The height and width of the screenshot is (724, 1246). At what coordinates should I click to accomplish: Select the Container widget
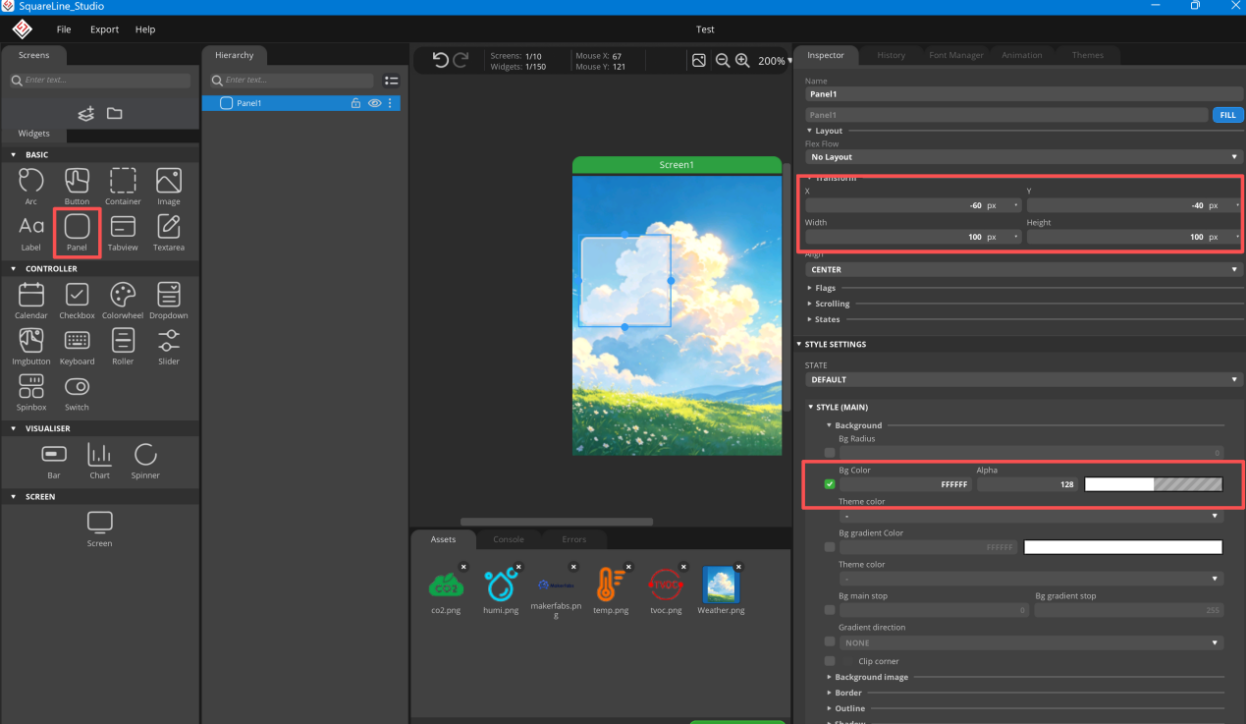coord(123,186)
